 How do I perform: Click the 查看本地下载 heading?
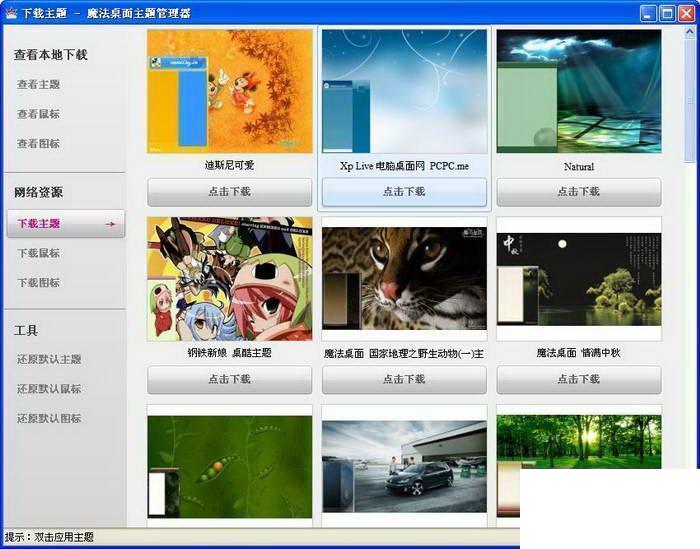[50, 55]
